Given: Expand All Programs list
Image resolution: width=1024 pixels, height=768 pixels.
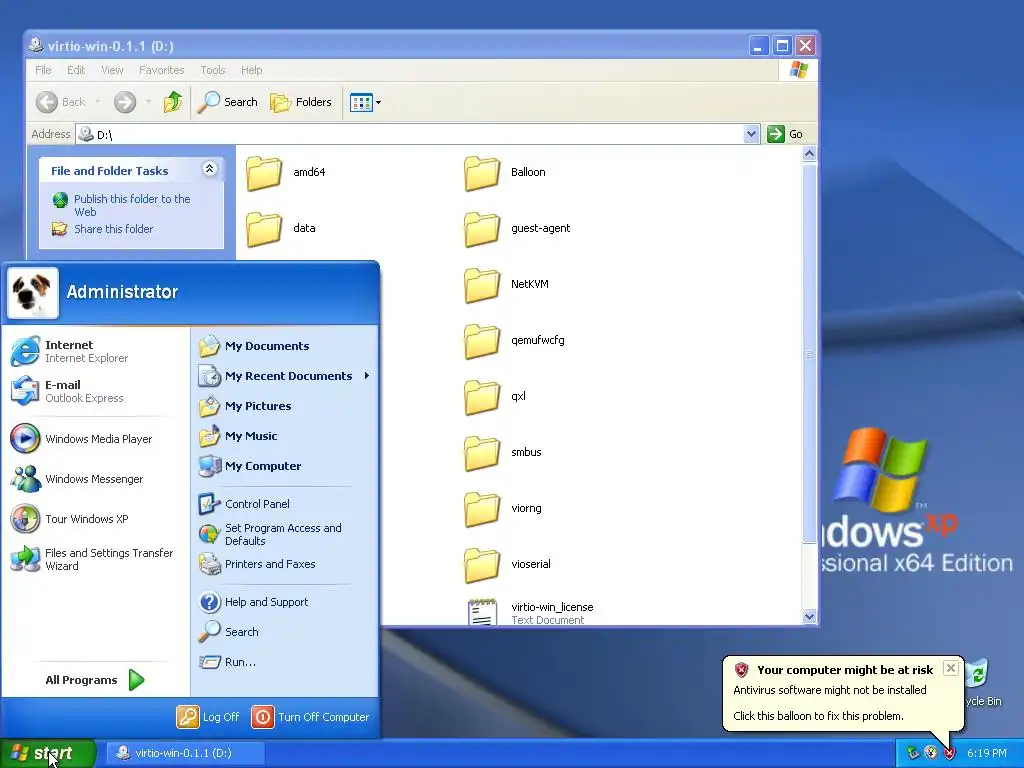Looking at the screenshot, I should coord(95,680).
